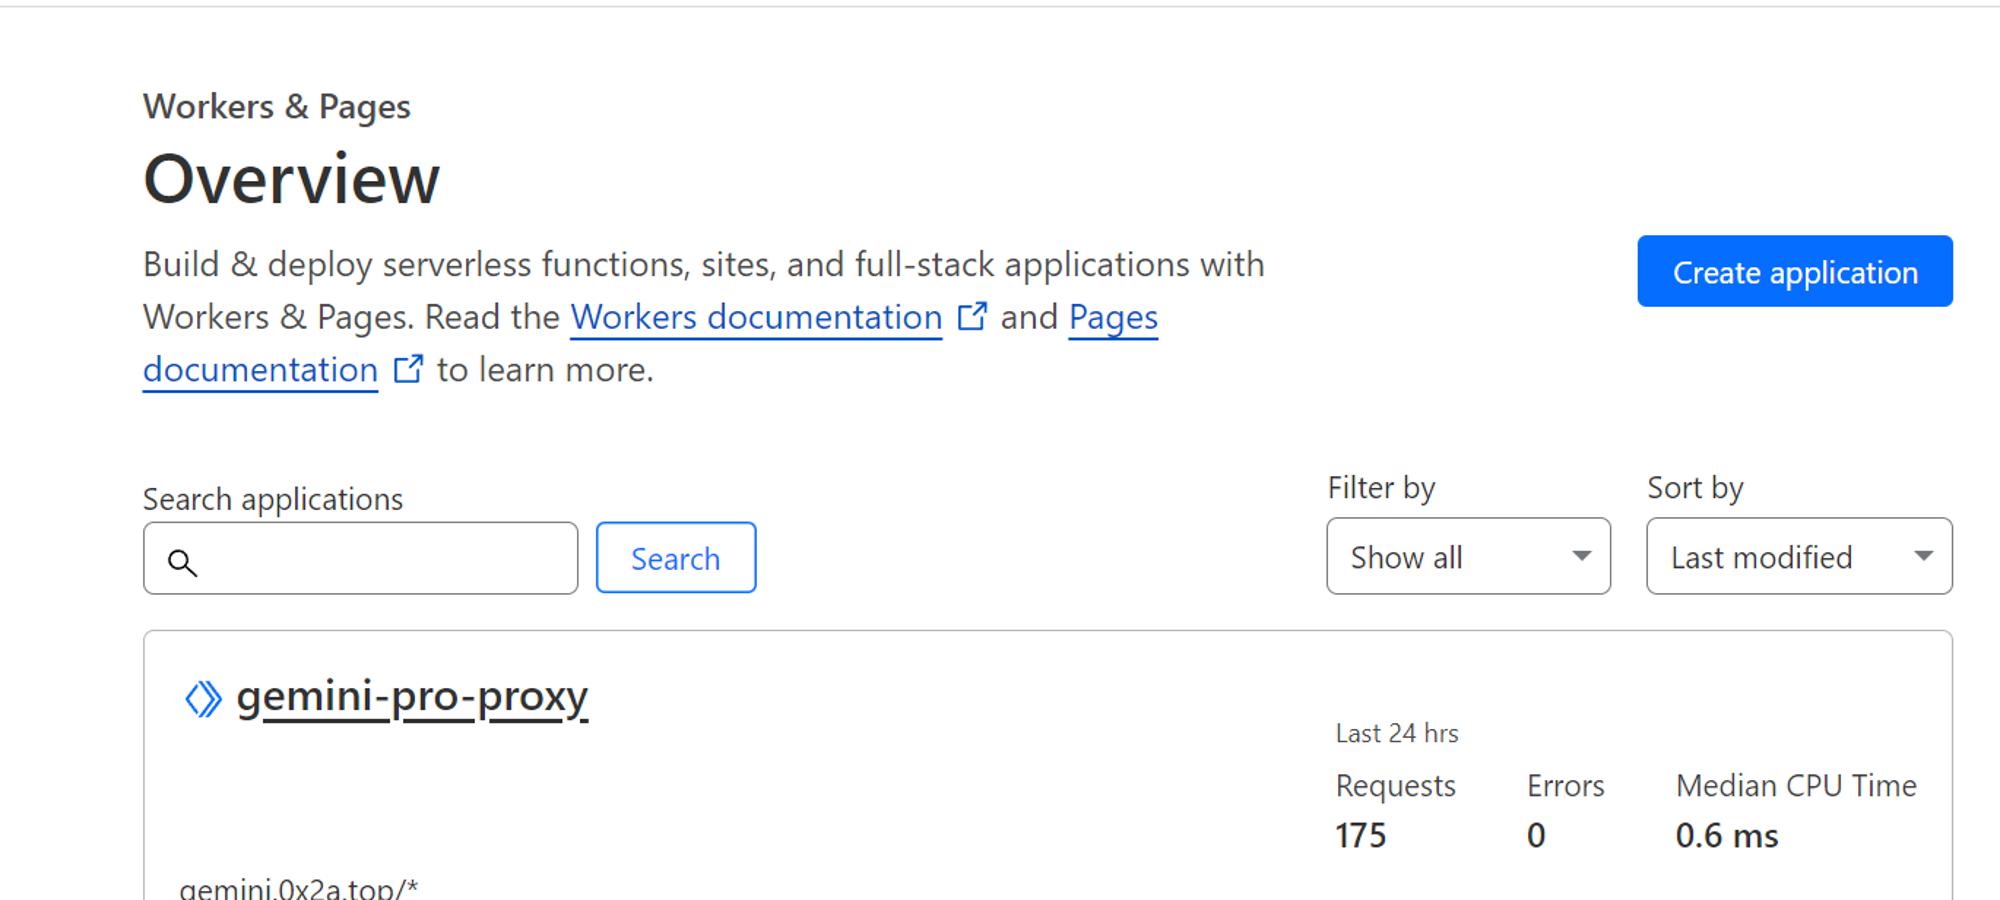Open the Workers documentation link
The image size is (2000, 900).
[756, 317]
